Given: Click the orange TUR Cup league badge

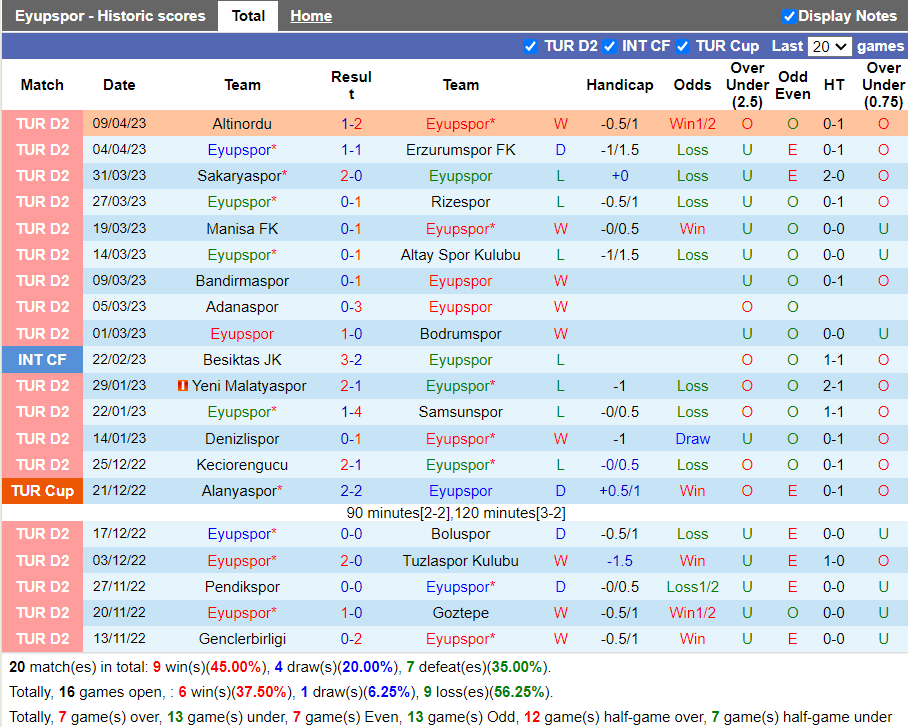Looking at the screenshot, I should tap(42, 491).
